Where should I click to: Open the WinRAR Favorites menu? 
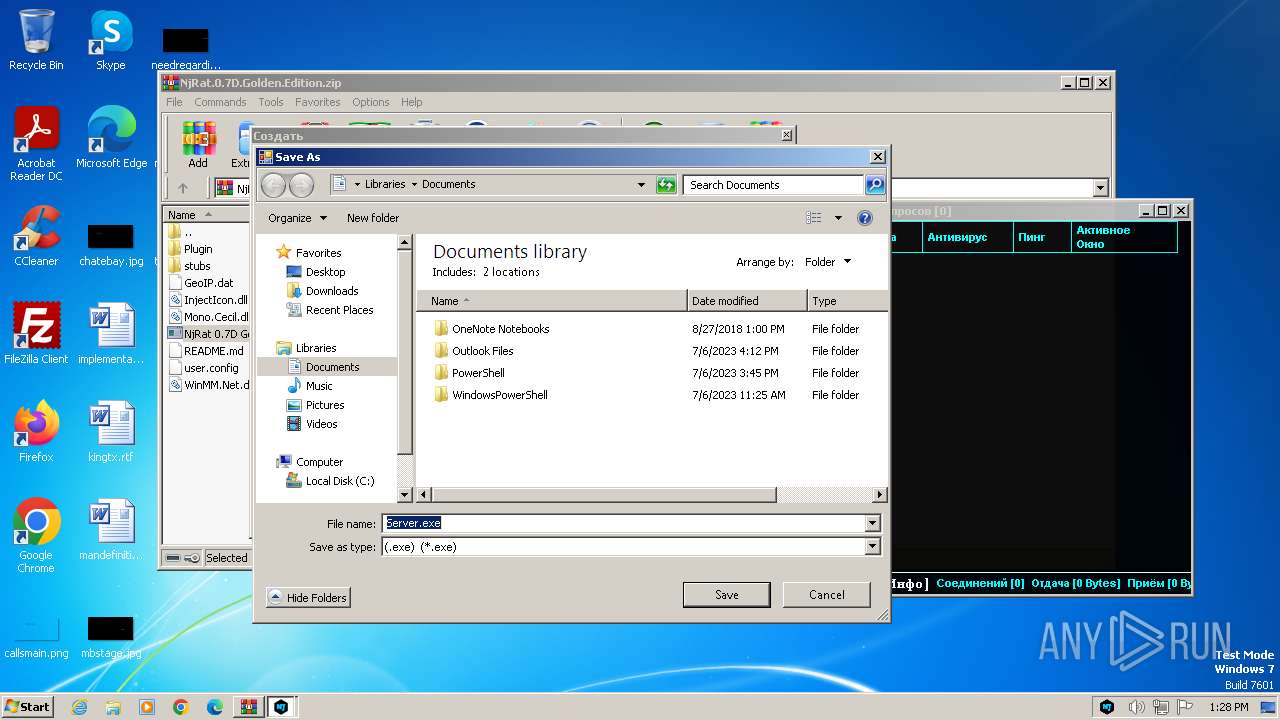click(318, 102)
